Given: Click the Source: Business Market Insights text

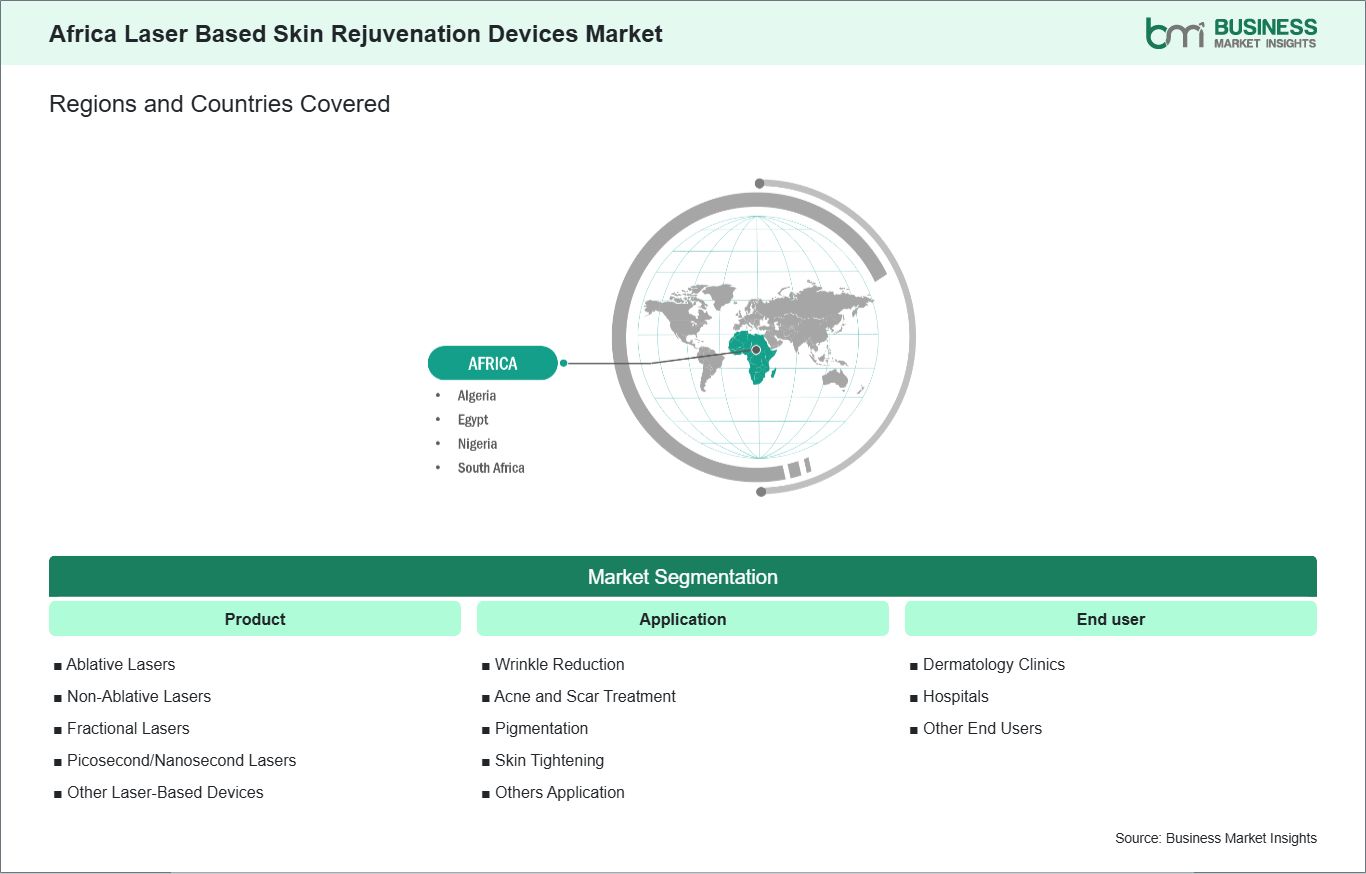Looking at the screenshot, I should (1216, 838).
